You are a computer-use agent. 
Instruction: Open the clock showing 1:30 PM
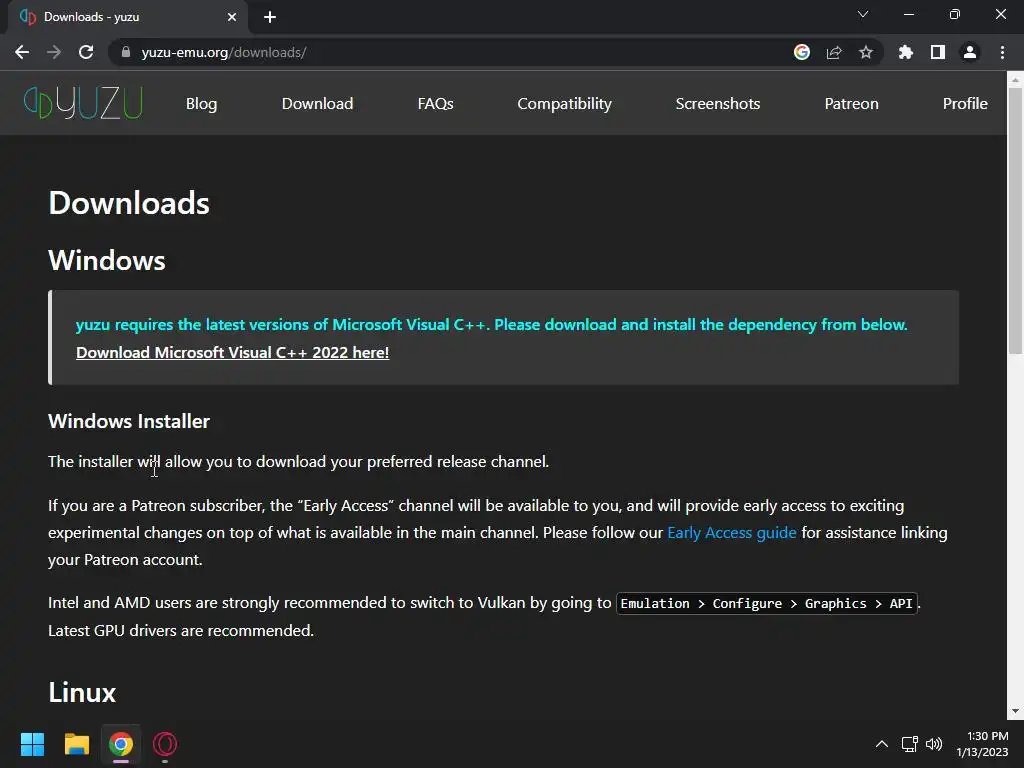coord(982,744)
